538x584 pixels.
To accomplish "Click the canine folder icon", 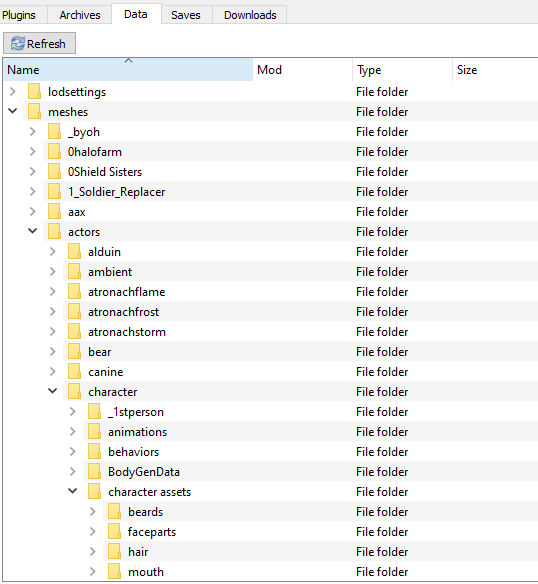I will click(x=75, y=372).
